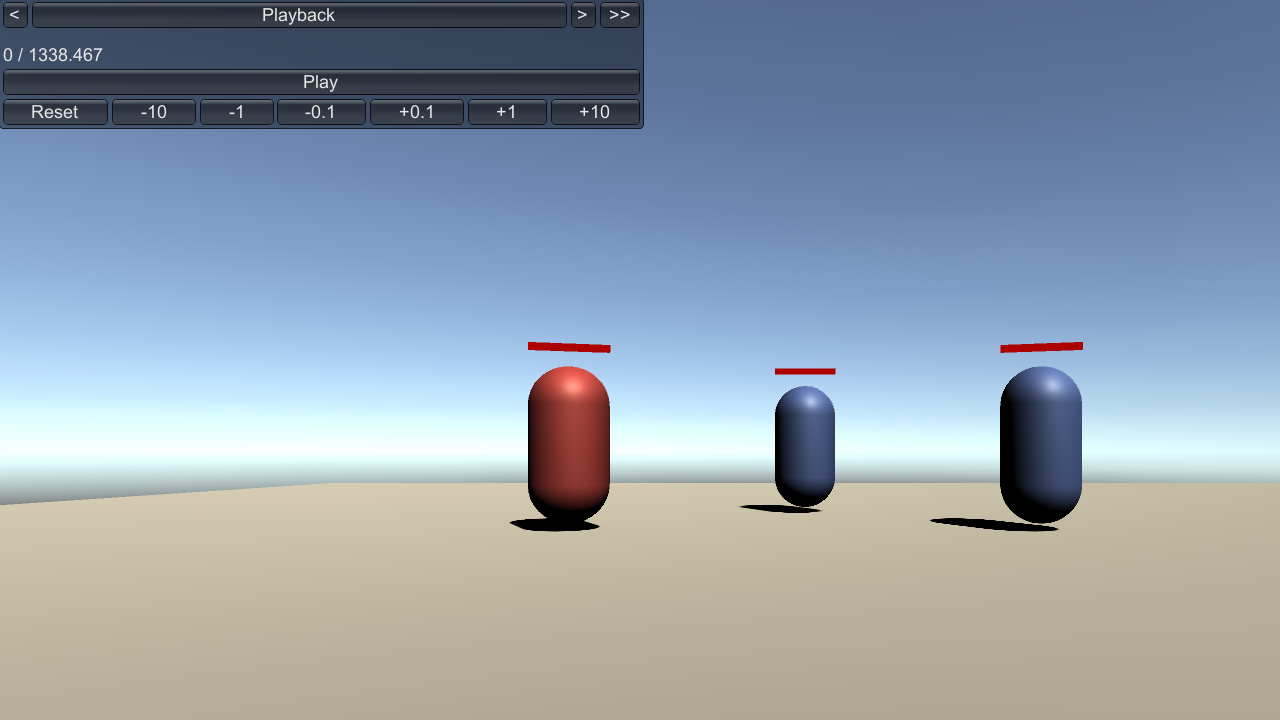1280x720 pixels.
Task: Click the 0 / 1338.467 time readout
Action: (53, 55)
